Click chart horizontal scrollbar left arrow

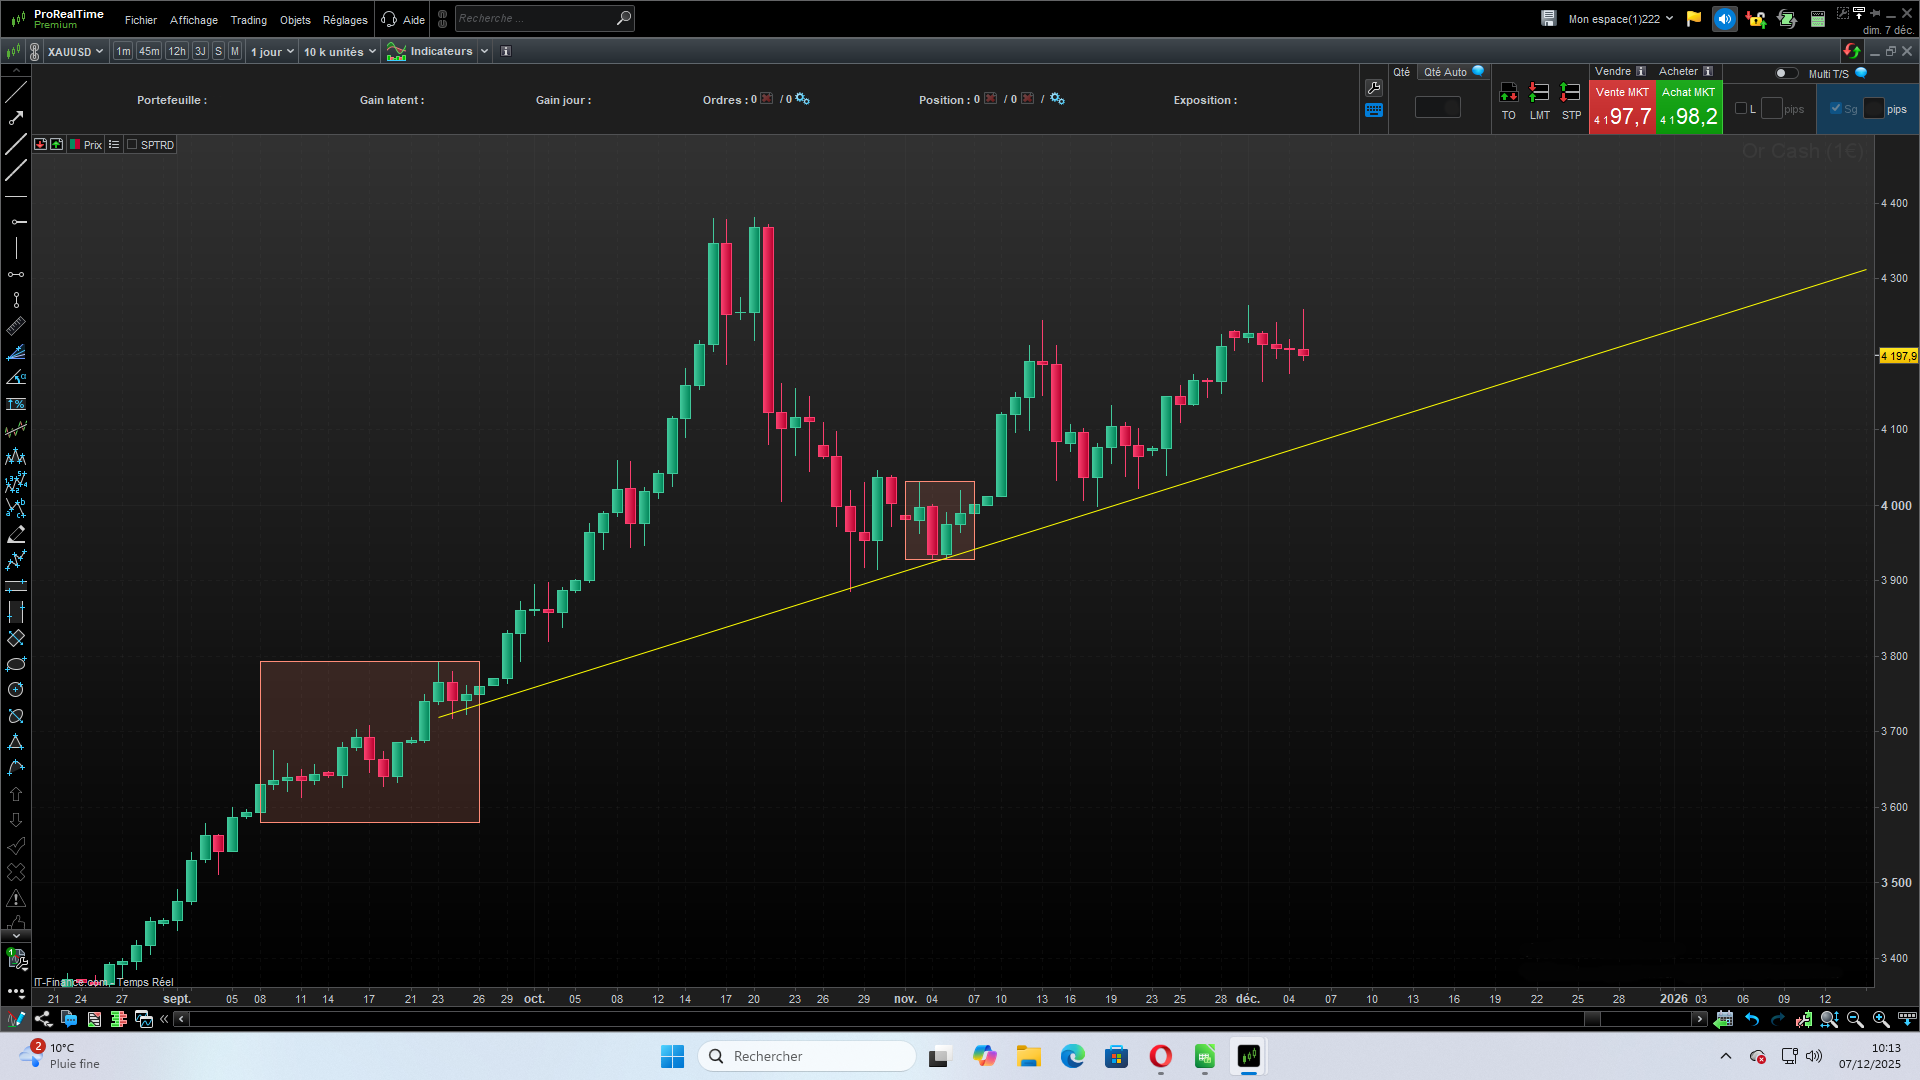tap(181, 1019)
